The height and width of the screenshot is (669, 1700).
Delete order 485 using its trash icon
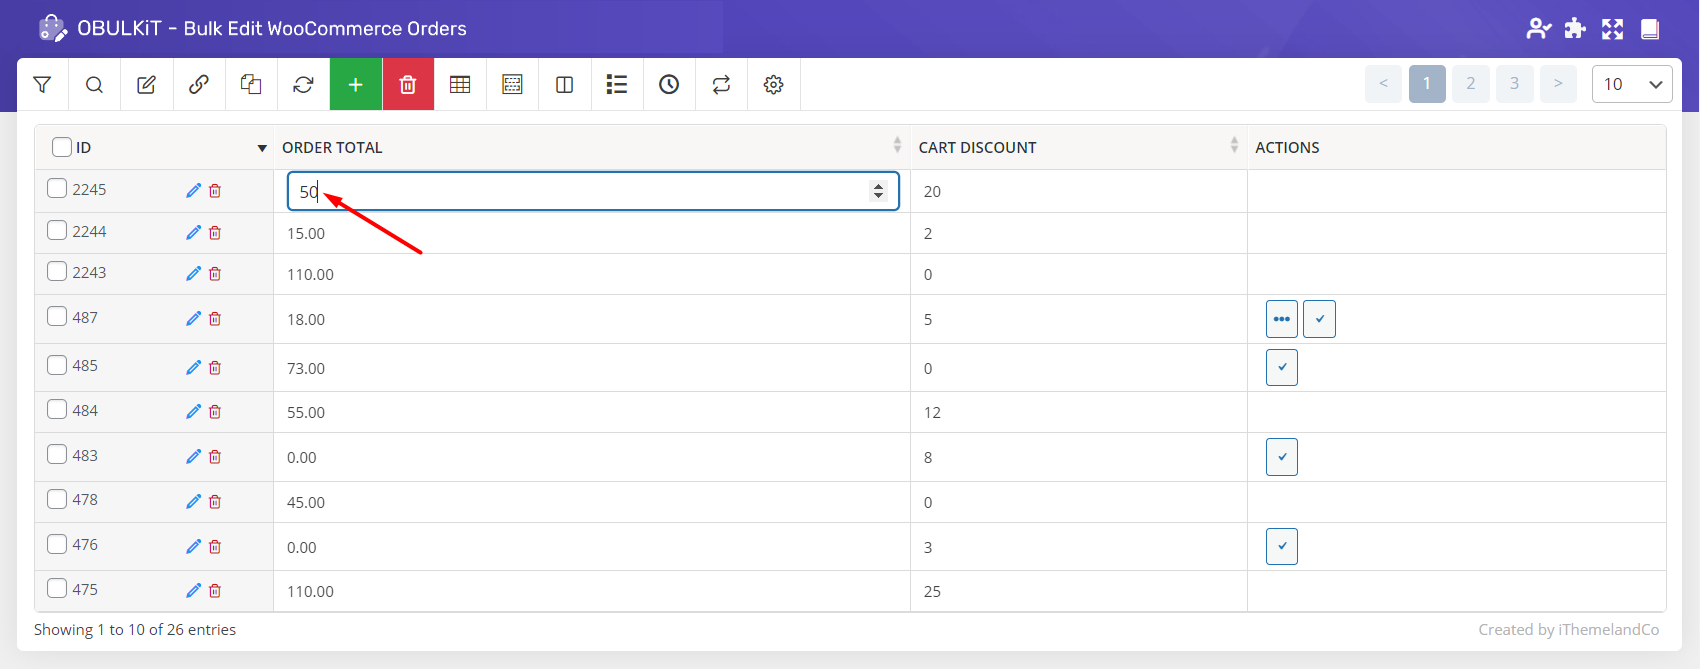215,368
